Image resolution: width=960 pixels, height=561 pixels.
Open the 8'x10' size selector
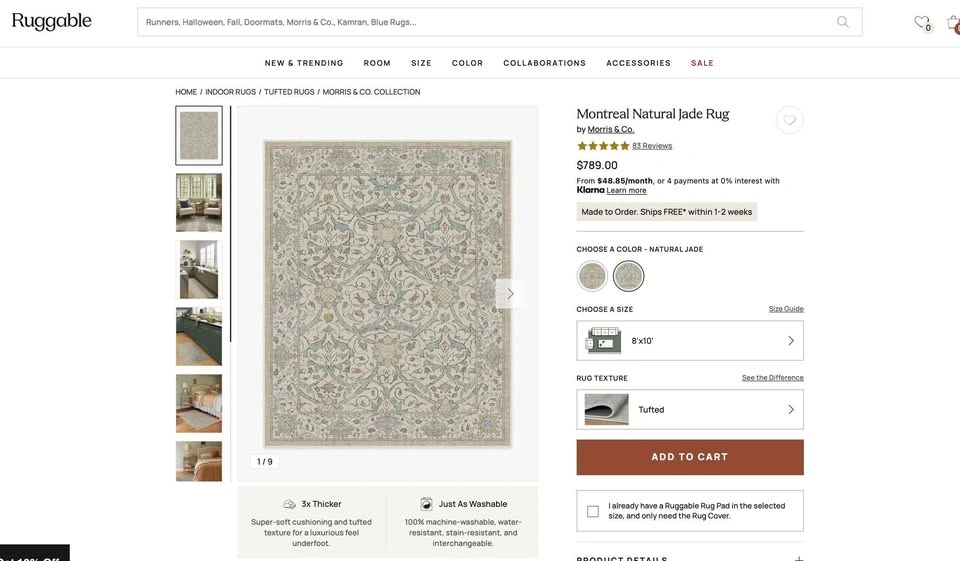tap(690, 341)
